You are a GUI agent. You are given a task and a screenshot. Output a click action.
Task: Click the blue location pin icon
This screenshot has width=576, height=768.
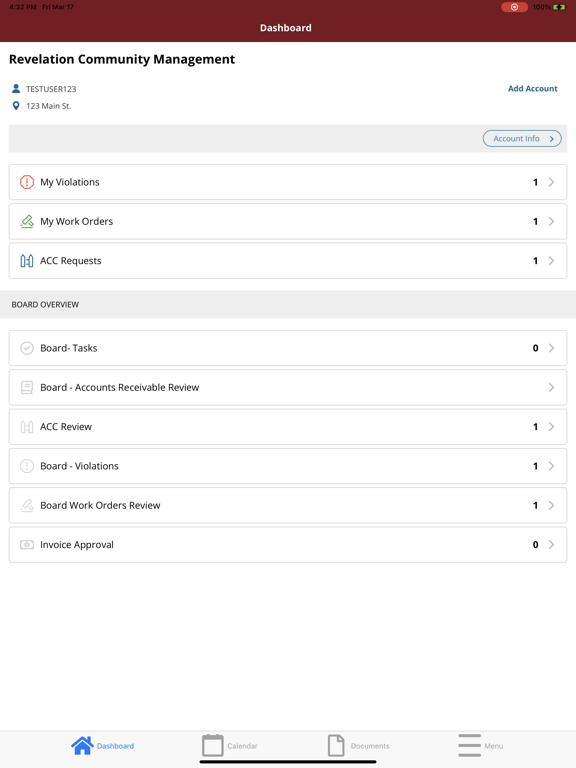tap(16, 106)
